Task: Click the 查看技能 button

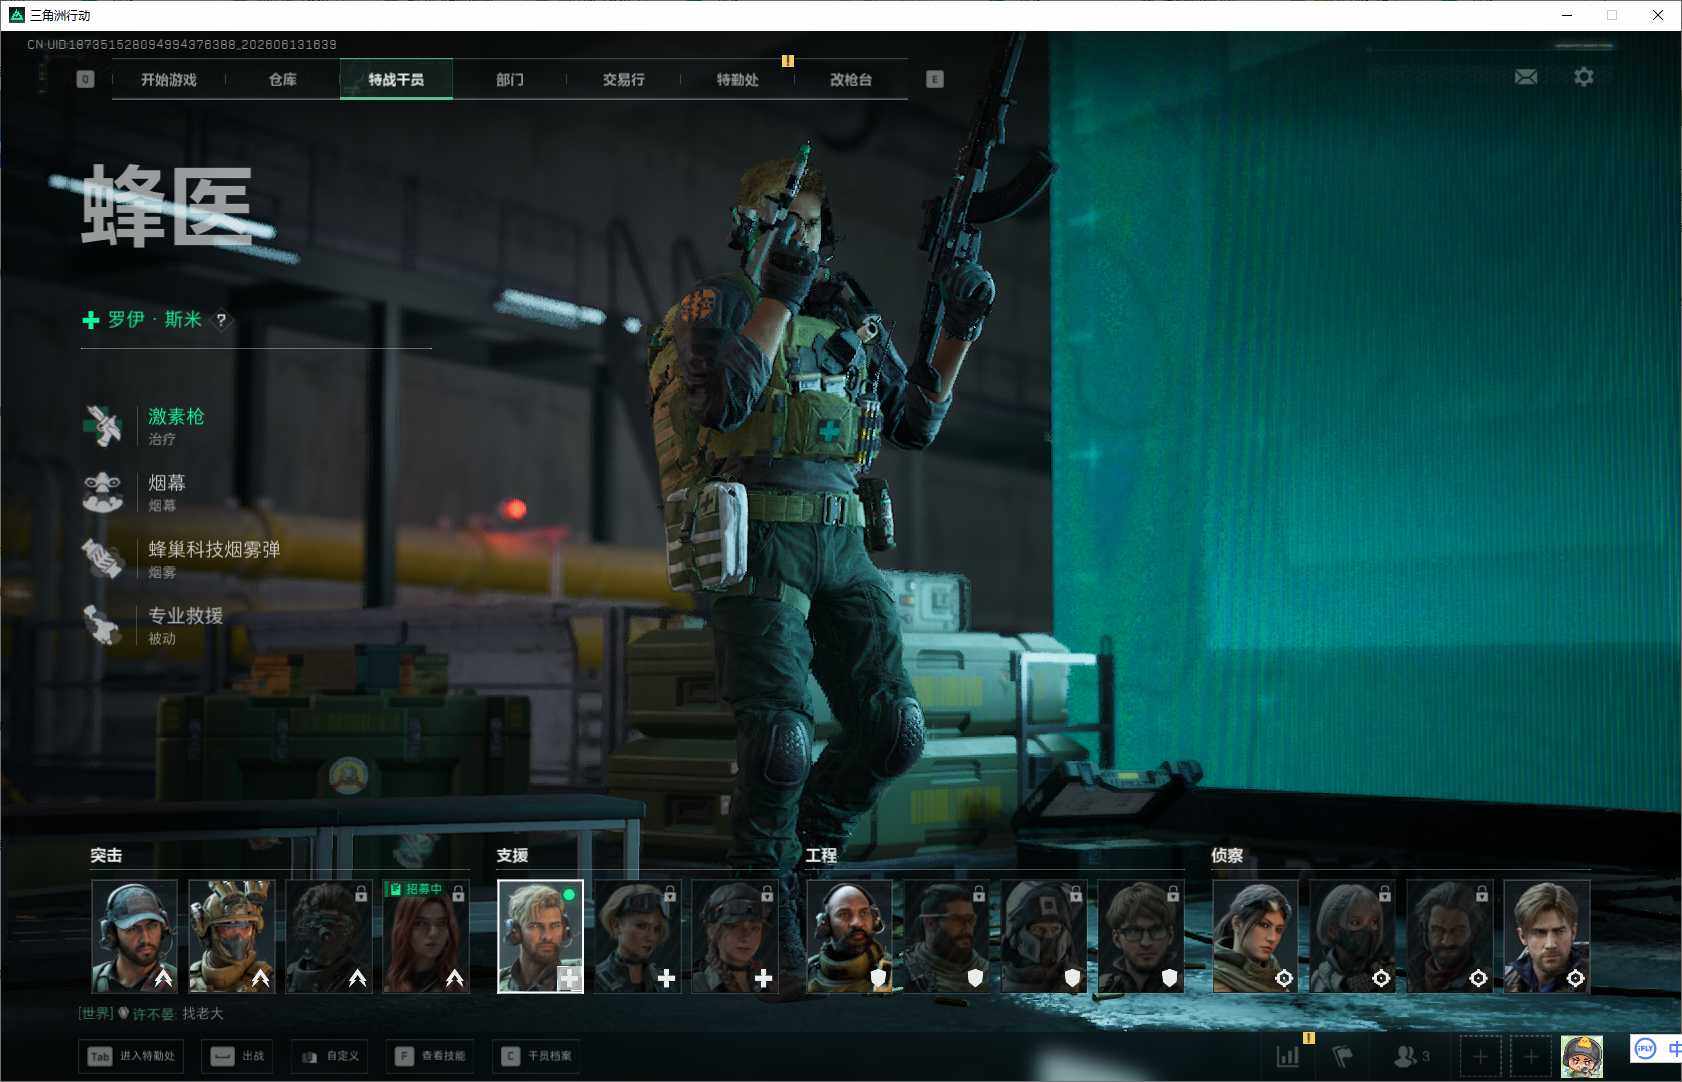Action: coord(430,1056)
